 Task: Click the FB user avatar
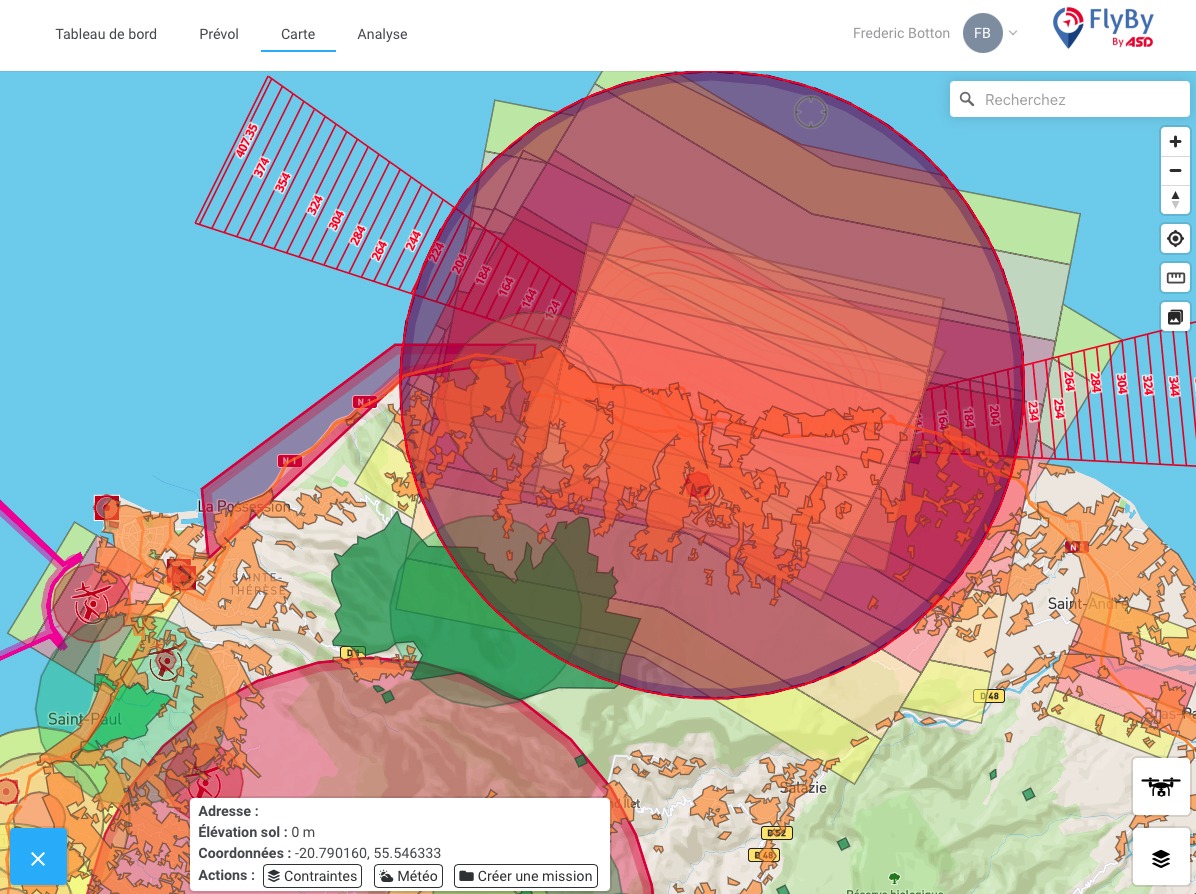tap(982, 34)
